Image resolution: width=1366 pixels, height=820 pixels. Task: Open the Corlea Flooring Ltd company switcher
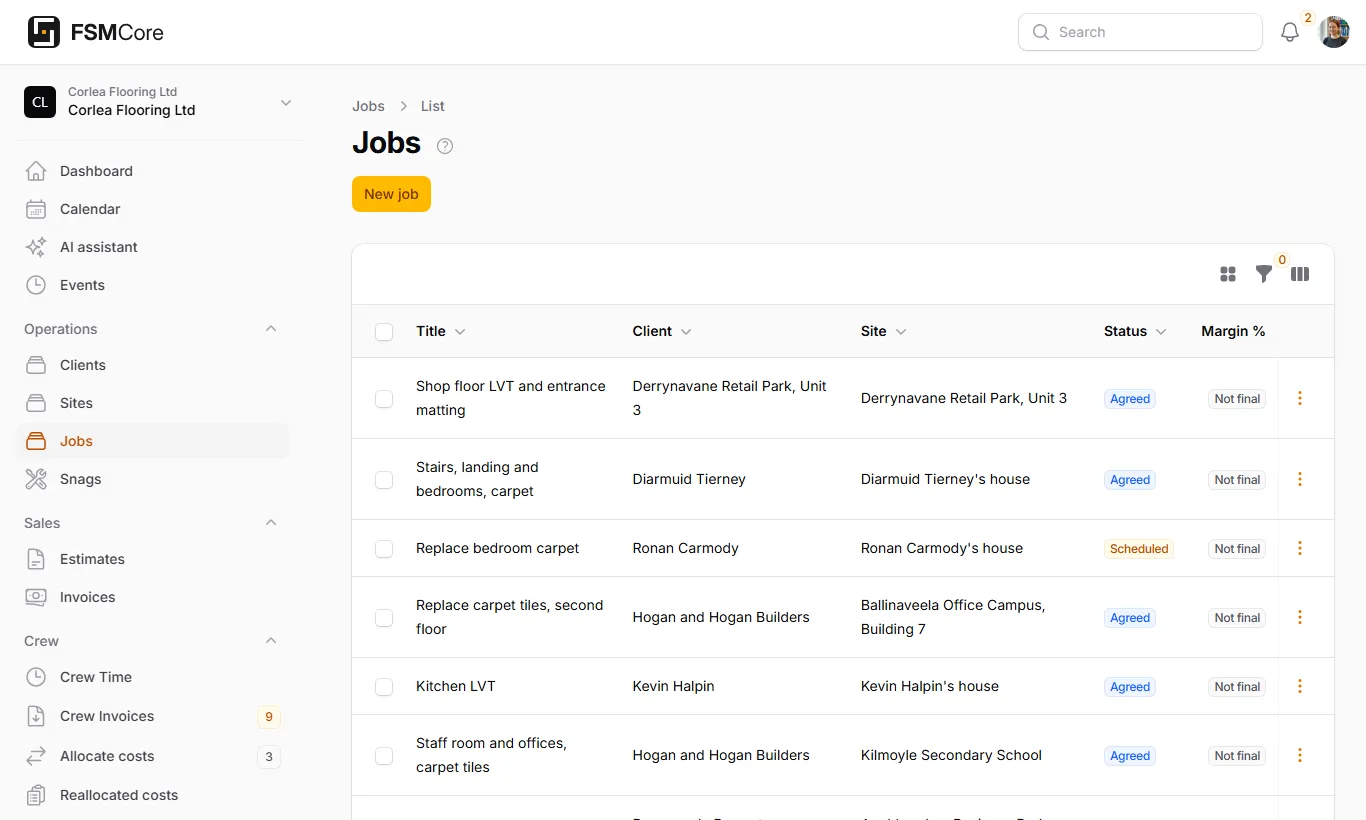coord(160,102)
